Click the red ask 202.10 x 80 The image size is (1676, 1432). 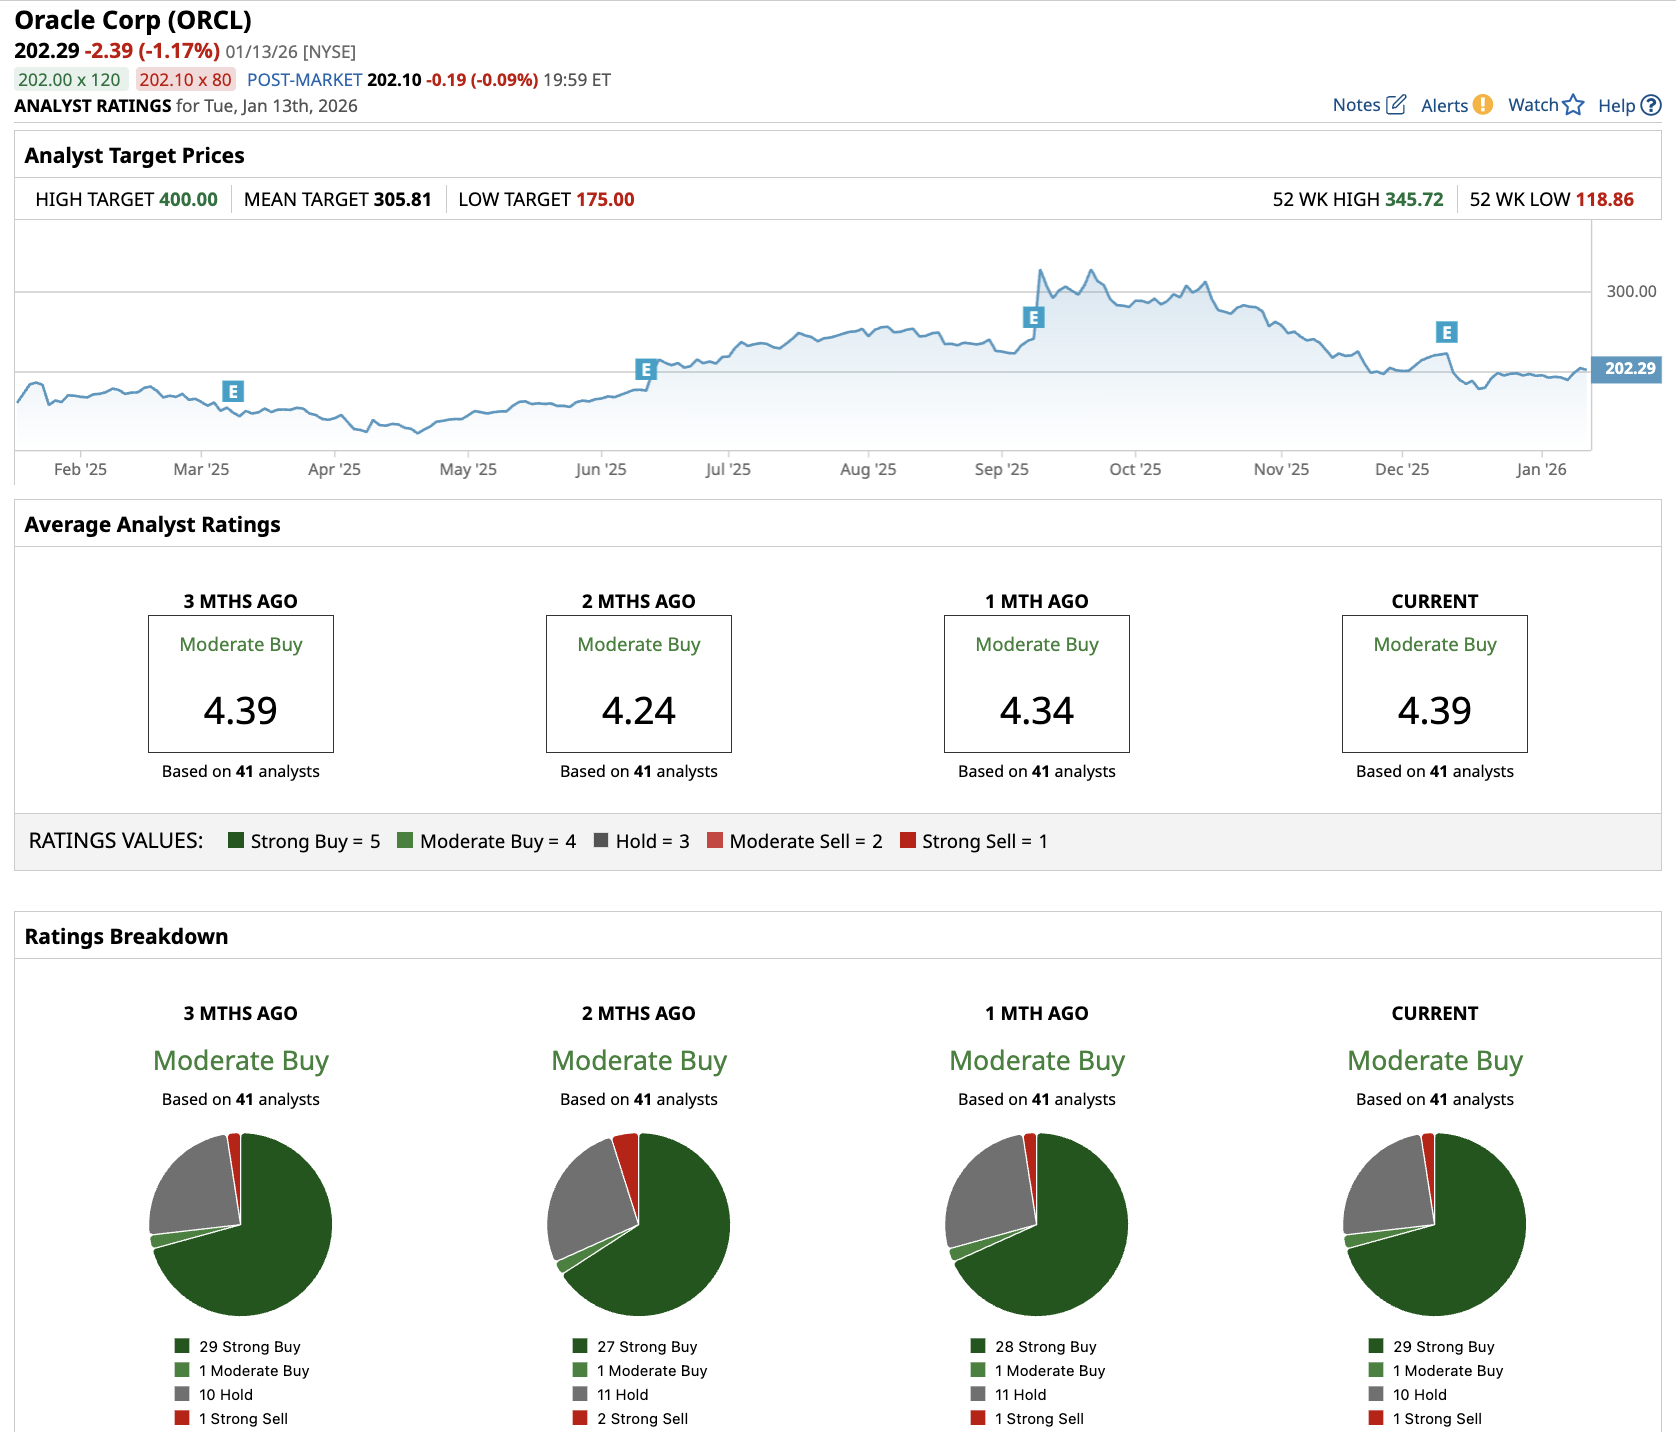185,80
